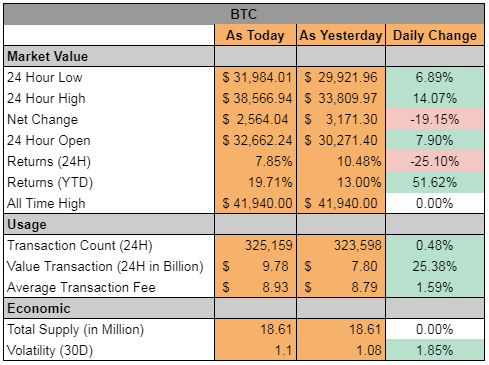Select the Usage section header
This screenshot has width=489, height=365.
244,224
